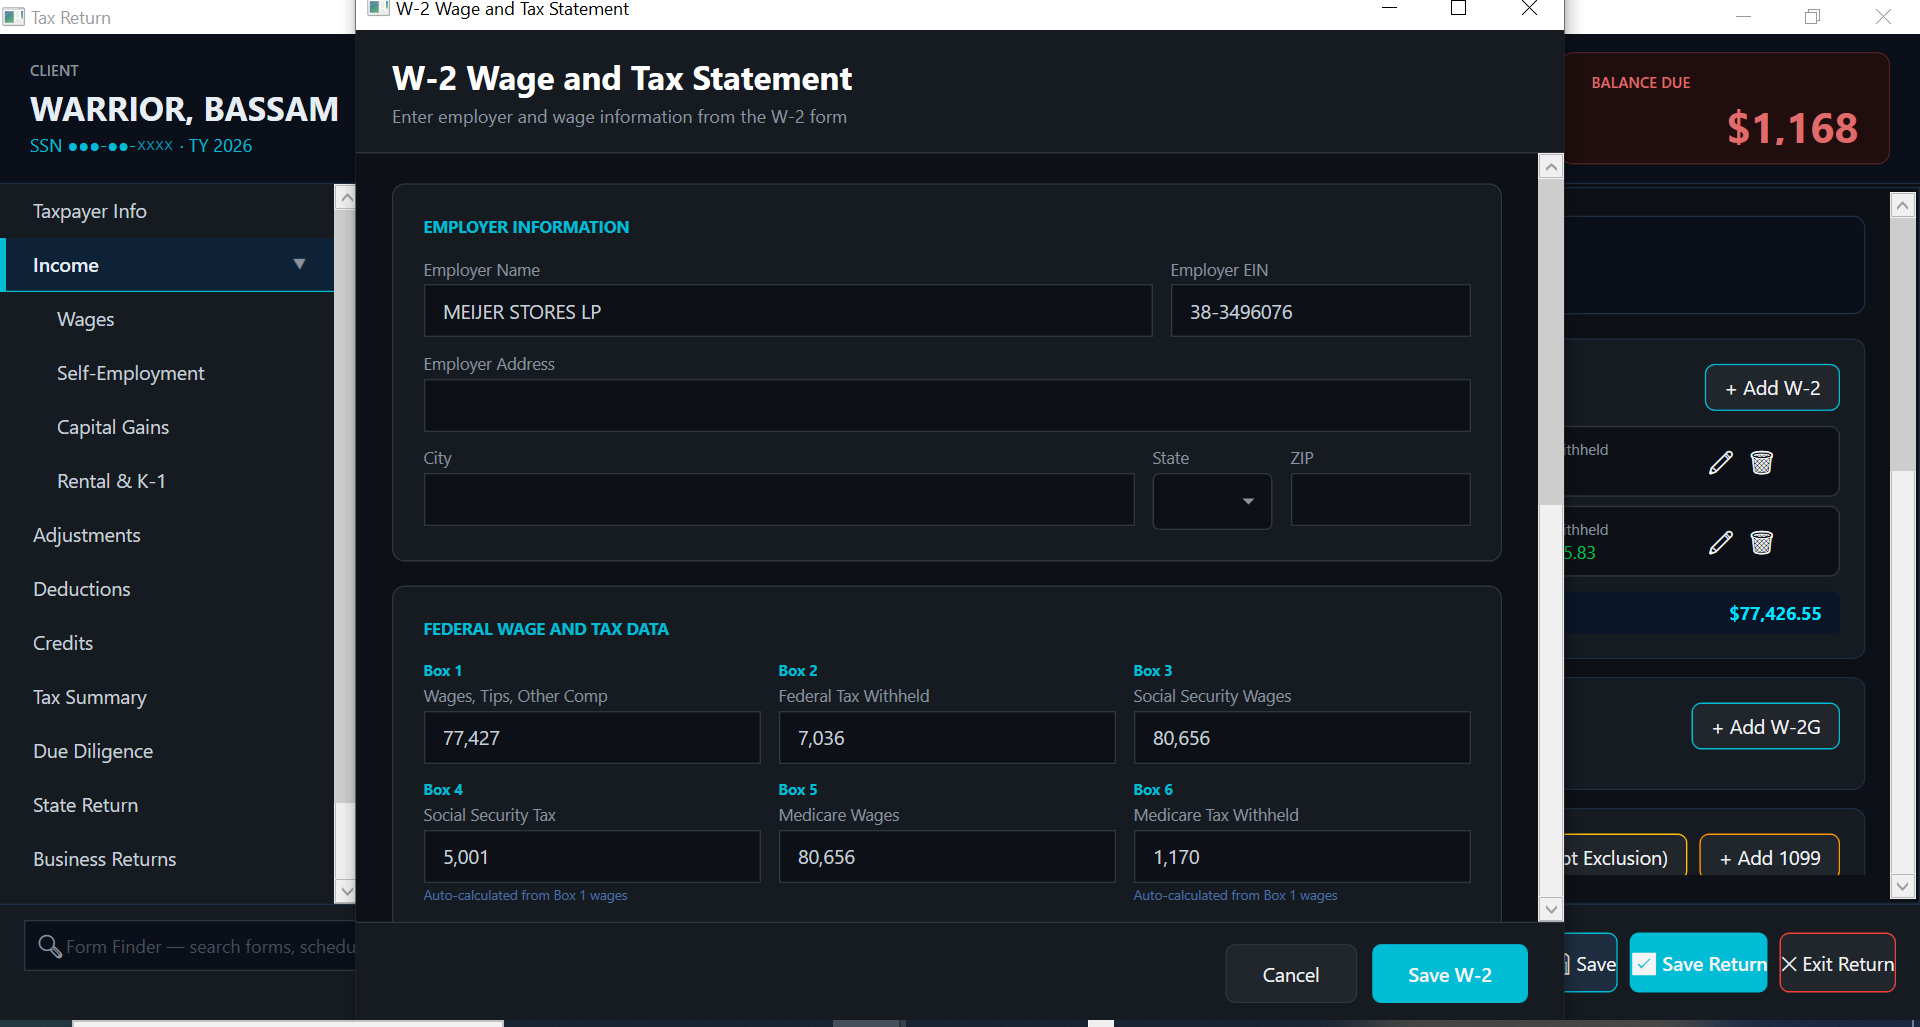
Task: Click Box 2 Federal Tax Withheld field
Action: coord(947,738)
